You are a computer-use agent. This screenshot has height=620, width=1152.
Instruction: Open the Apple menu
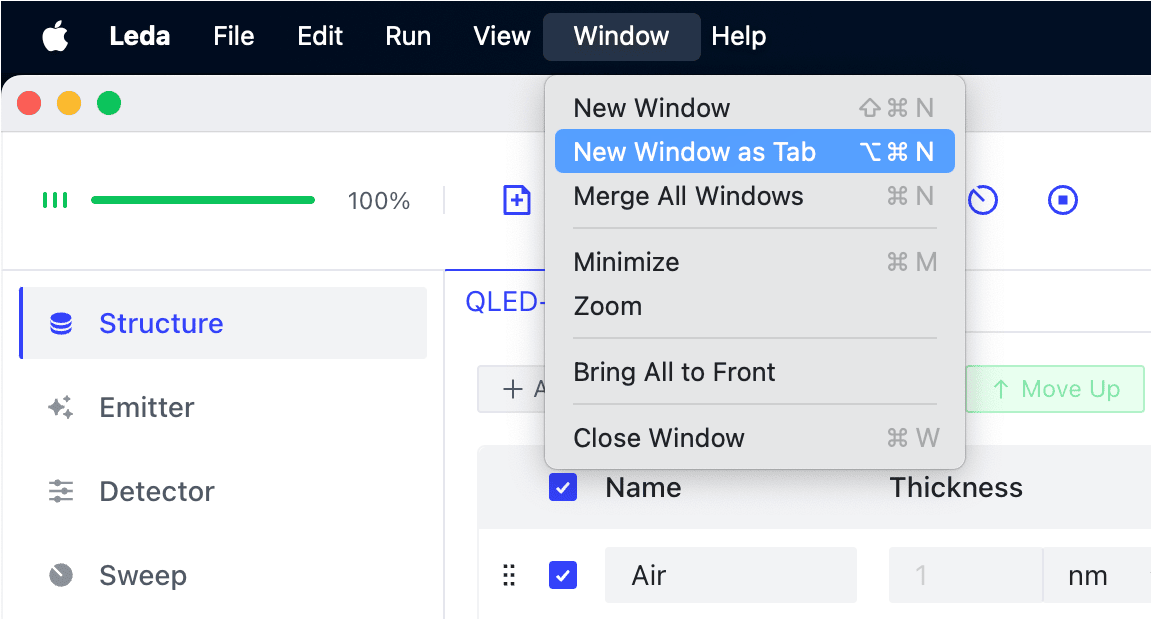55,36
